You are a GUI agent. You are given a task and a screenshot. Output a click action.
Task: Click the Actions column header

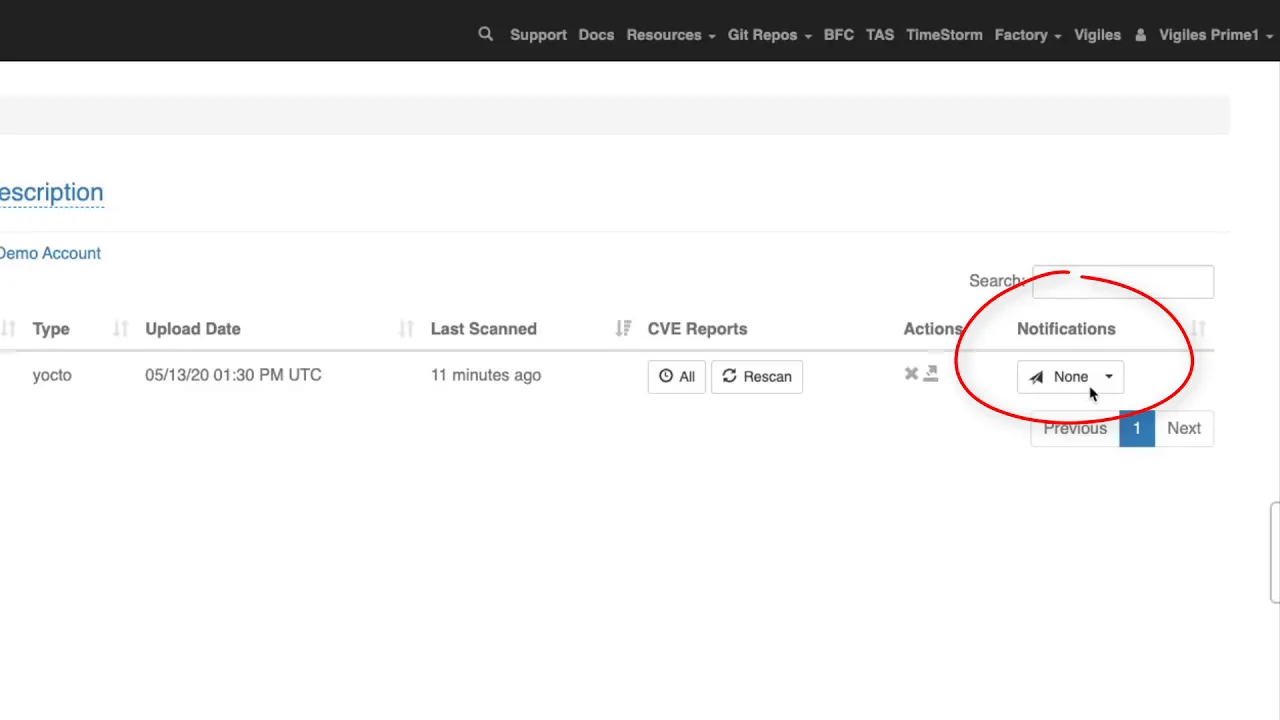coord(933,329)
